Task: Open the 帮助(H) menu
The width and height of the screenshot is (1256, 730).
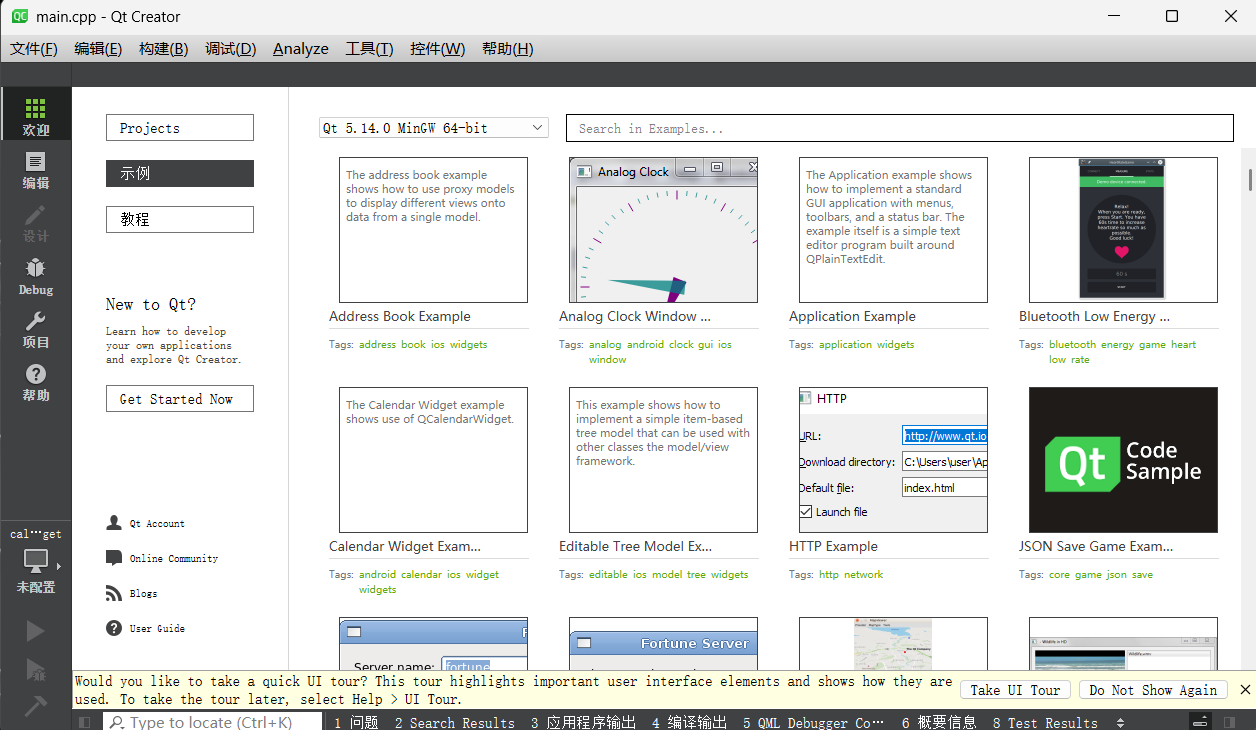Action: point(507,49)
